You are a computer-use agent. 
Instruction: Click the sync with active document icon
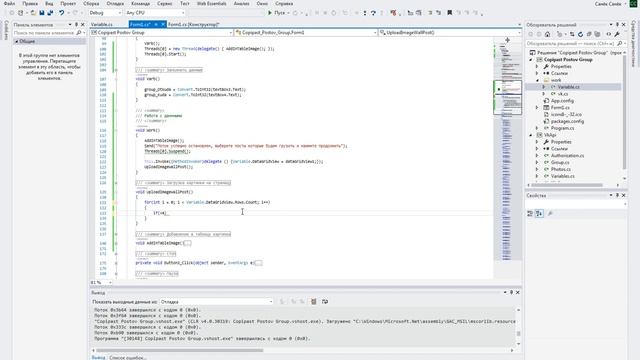[x=572, y=34]
